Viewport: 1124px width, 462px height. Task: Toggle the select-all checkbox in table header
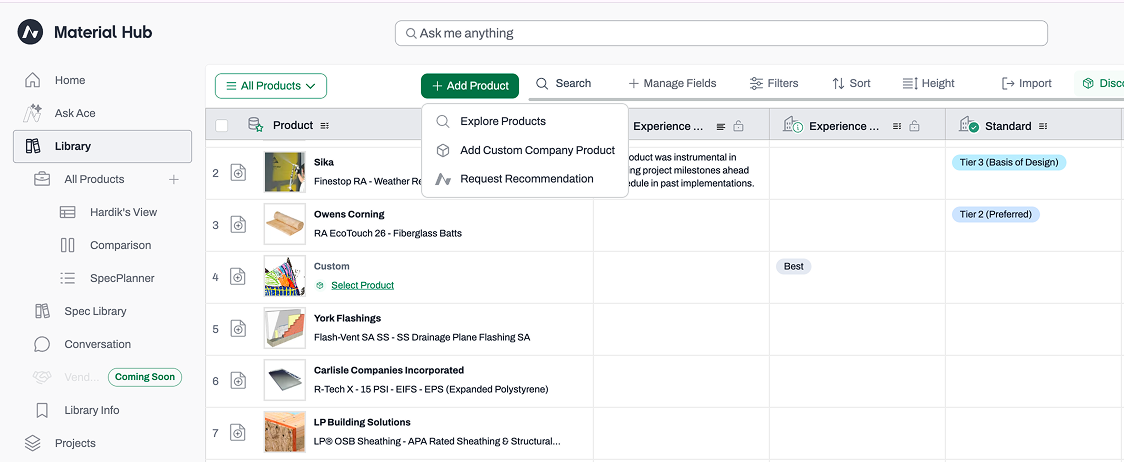click(x=222, y=126)
